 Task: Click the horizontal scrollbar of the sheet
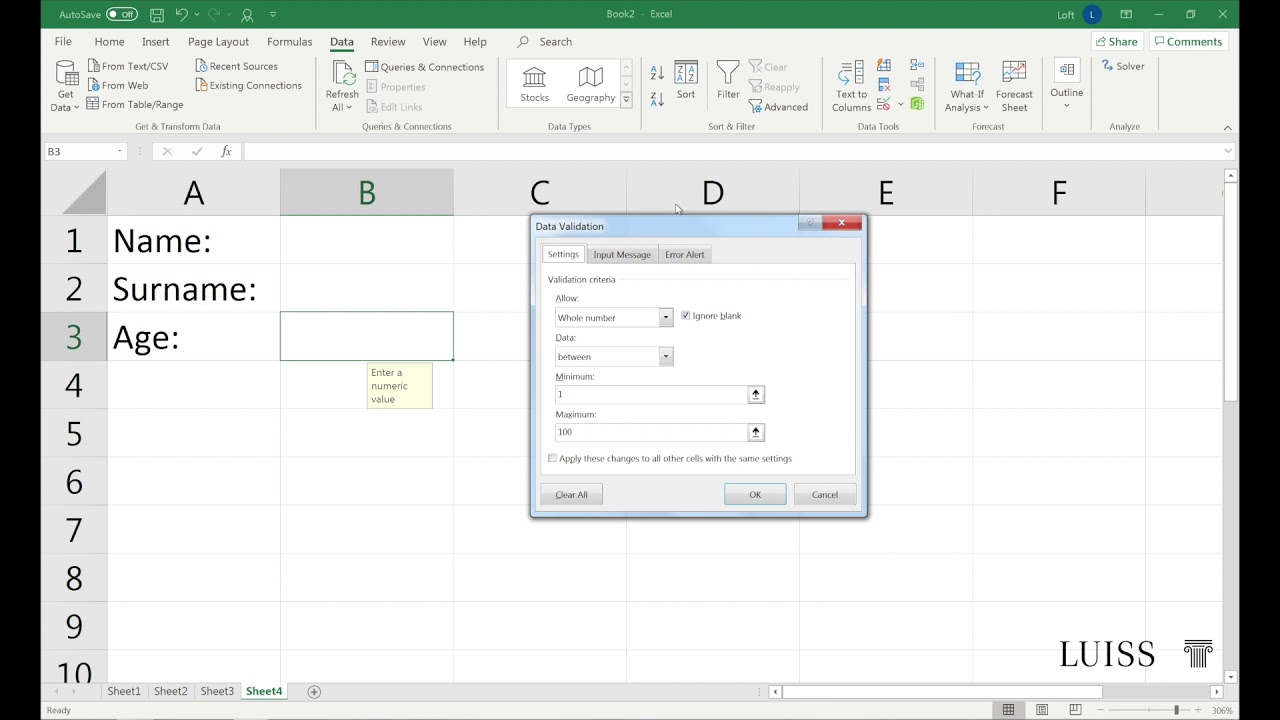tap(941, 691)
